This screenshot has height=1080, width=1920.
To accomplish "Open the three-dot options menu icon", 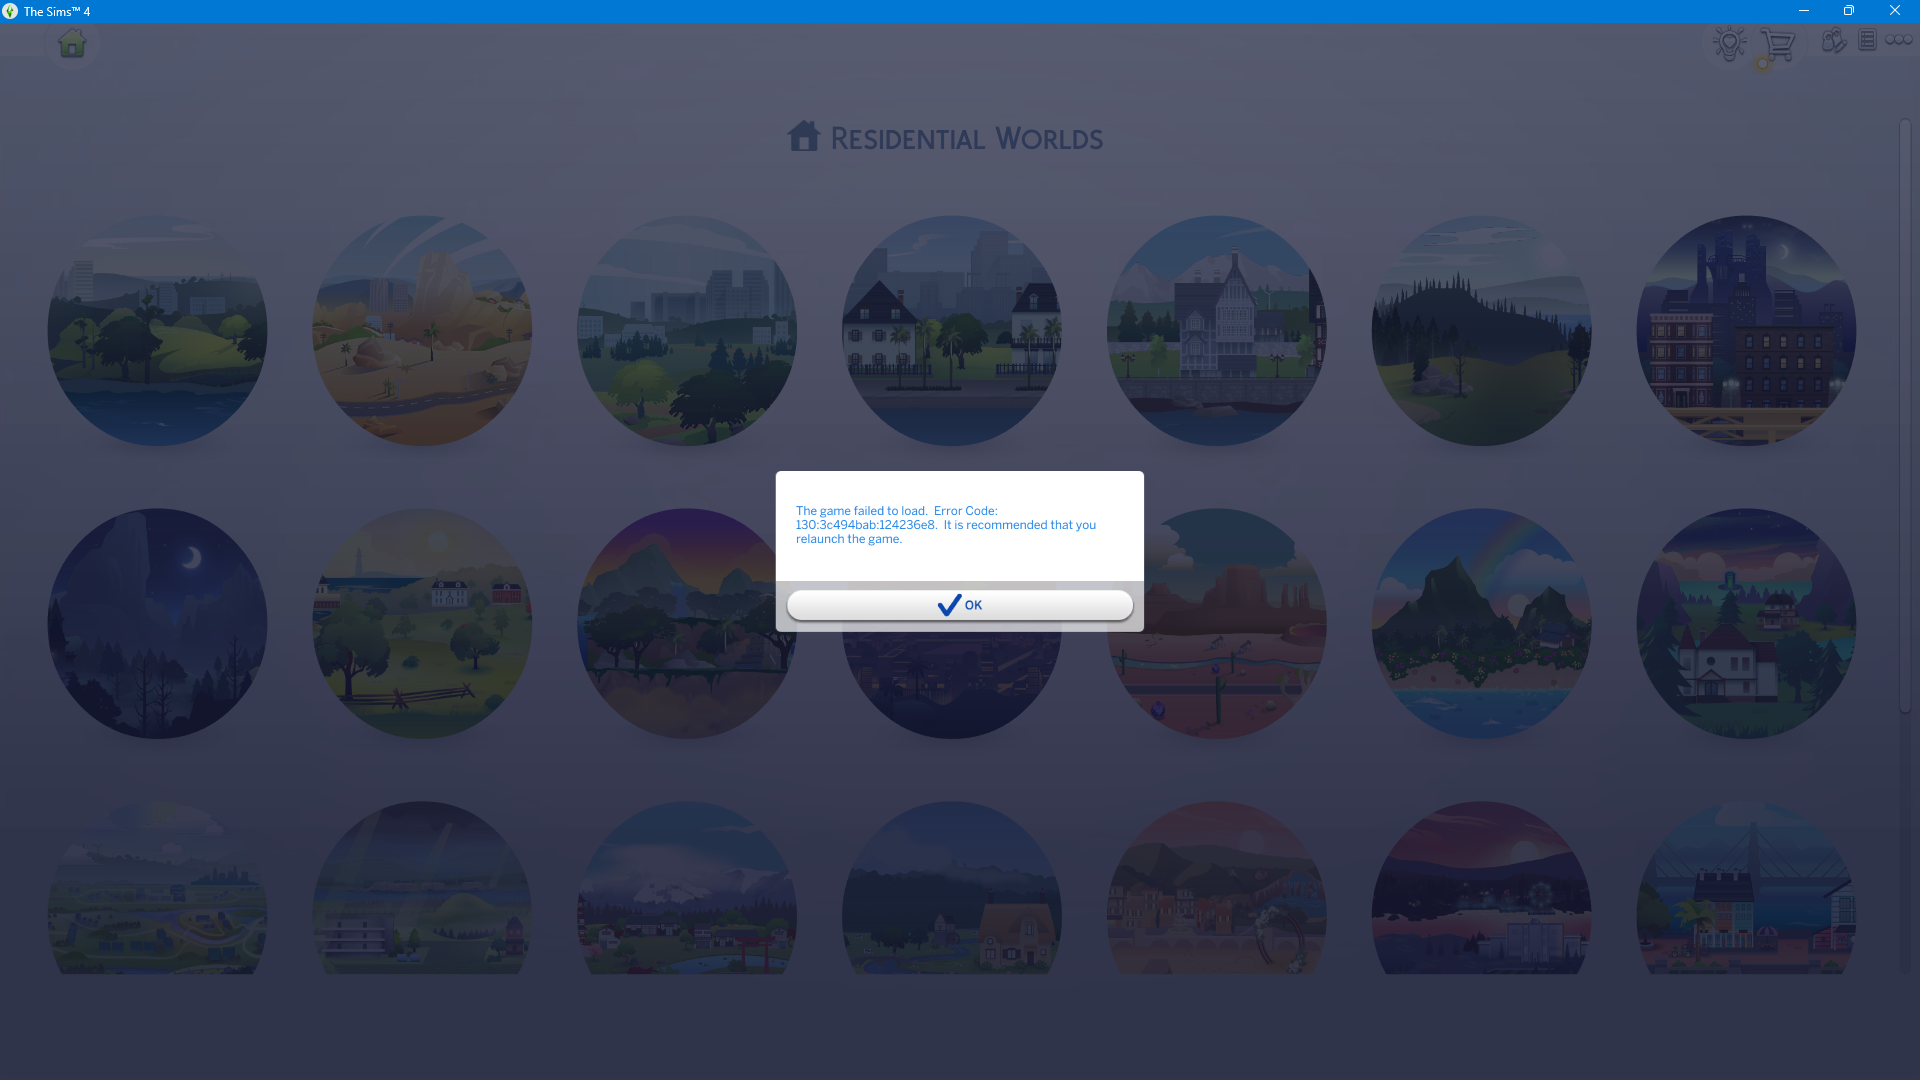I will point(1898,40).
